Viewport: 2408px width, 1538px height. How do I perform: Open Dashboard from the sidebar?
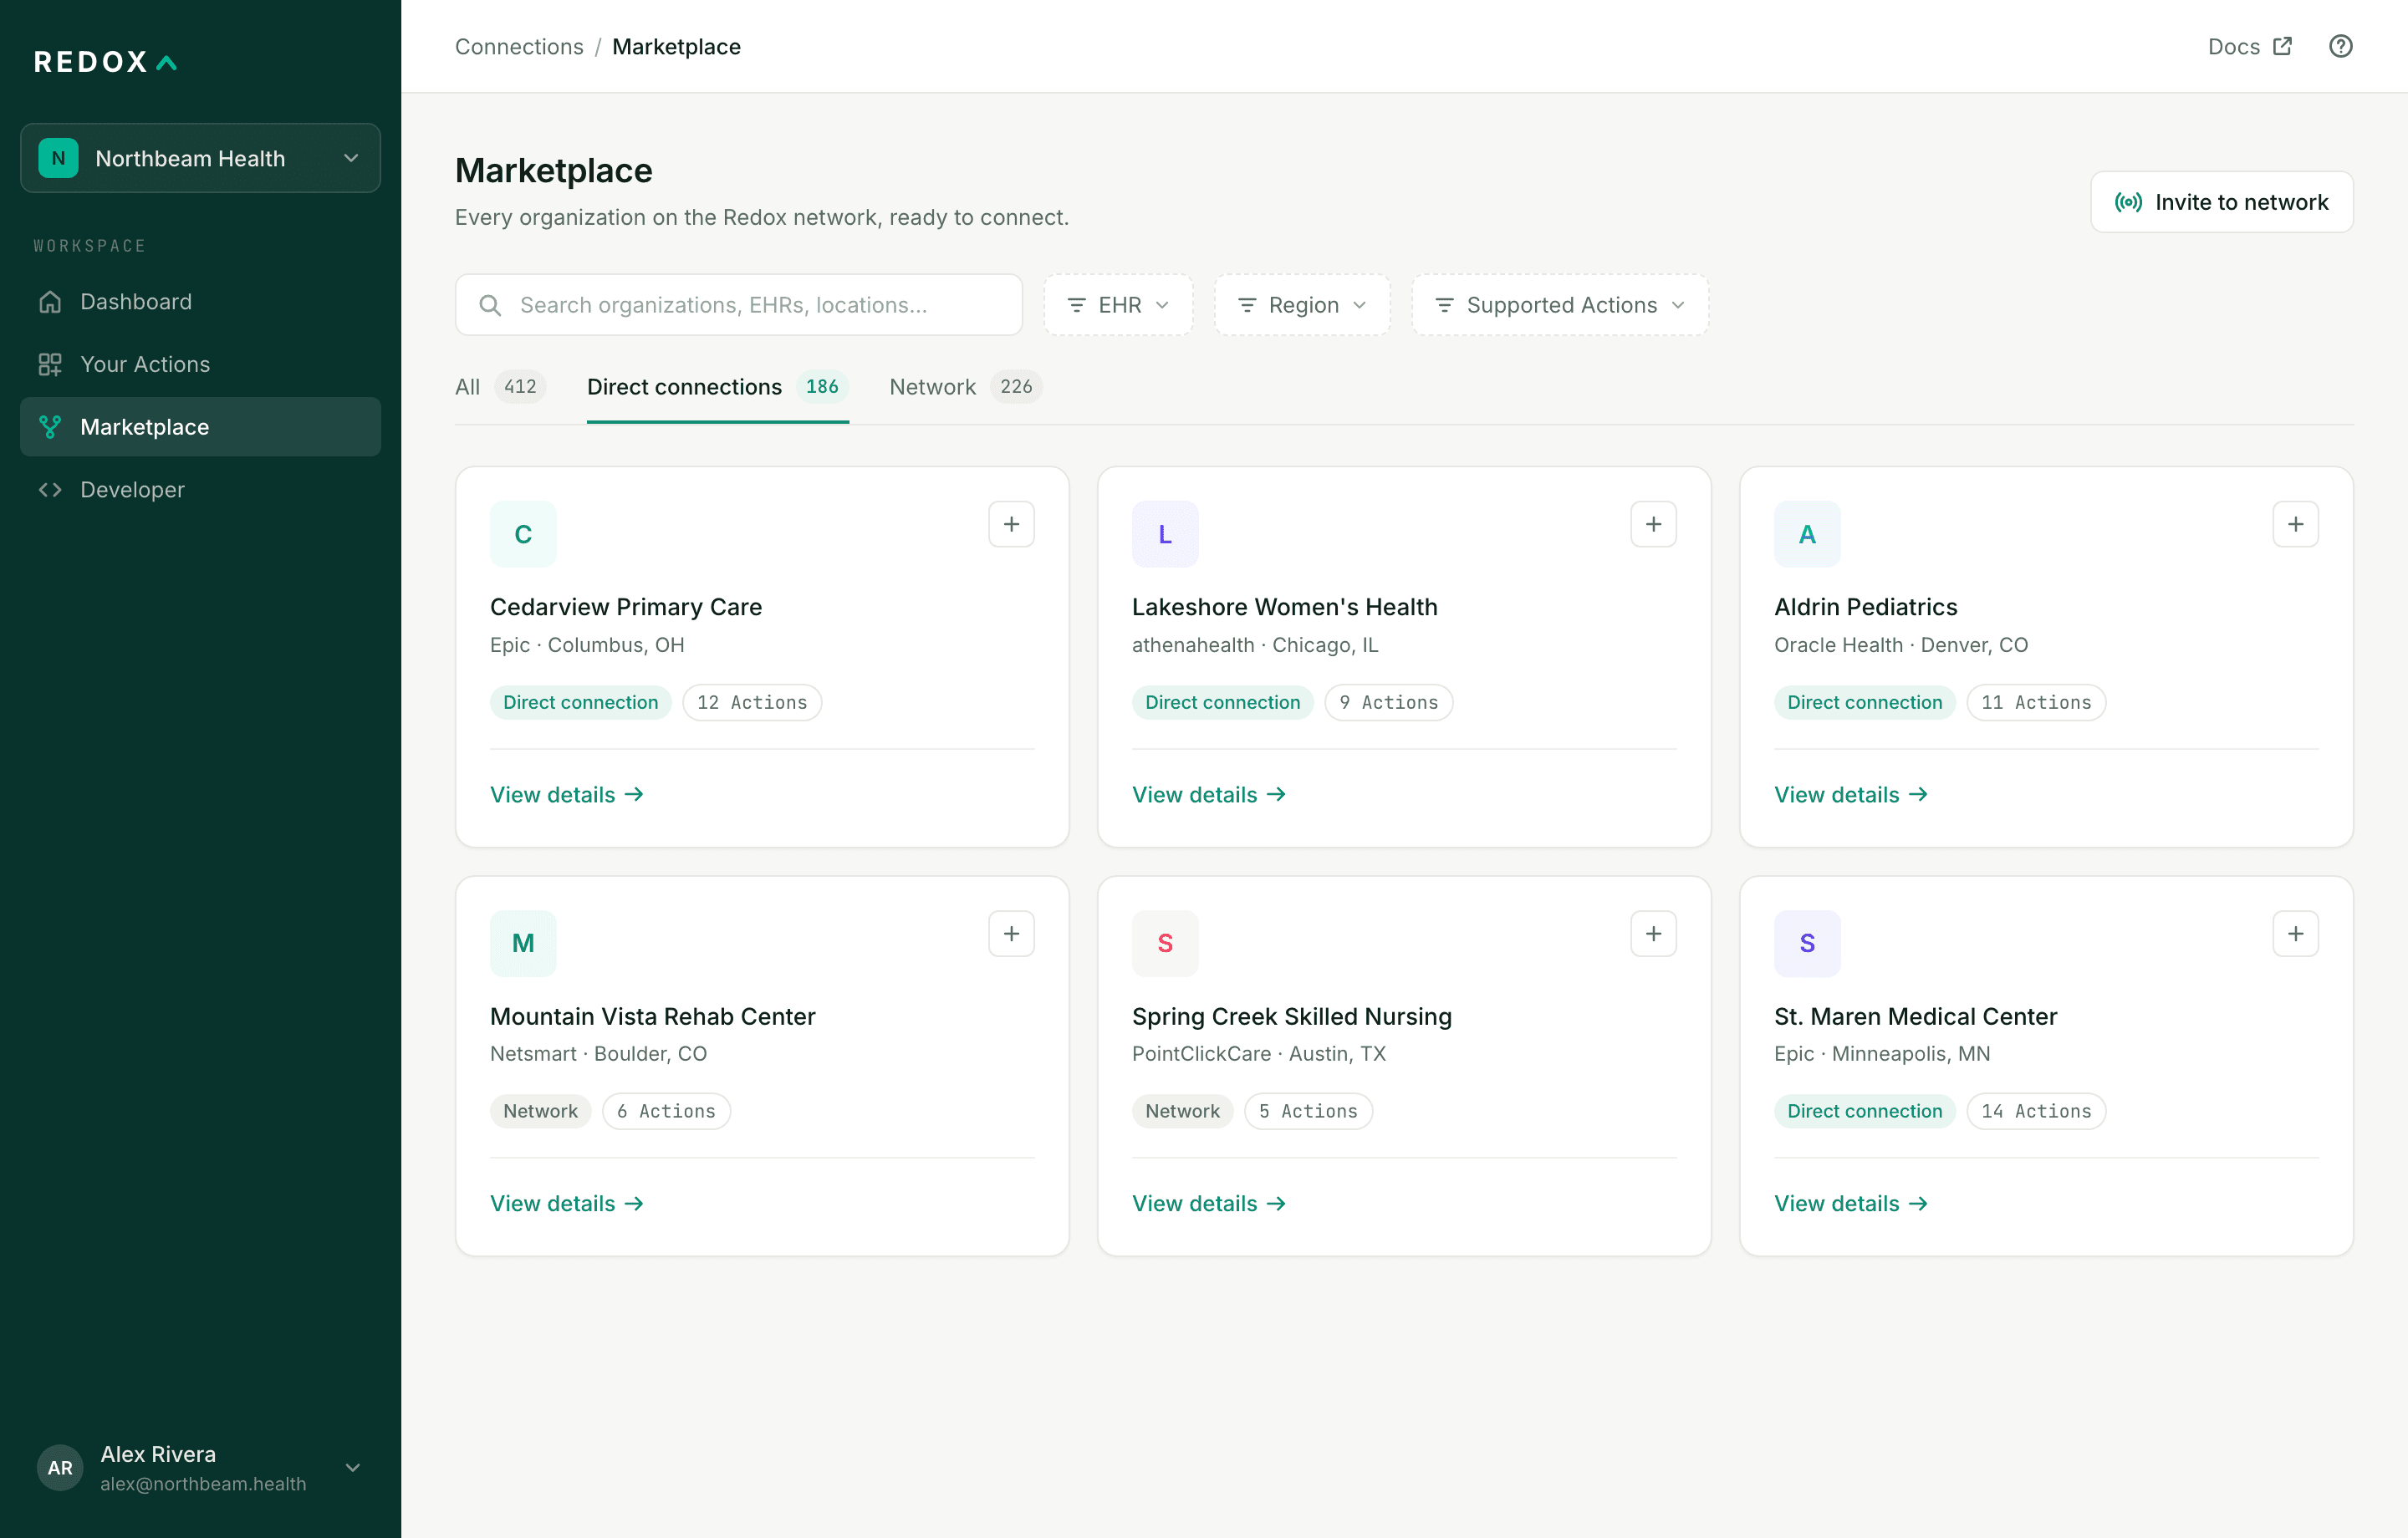click(200, 301)
